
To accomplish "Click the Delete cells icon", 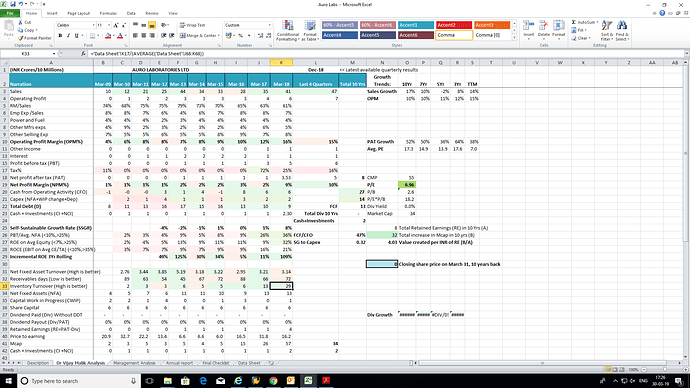I will (x=543, y=26).
